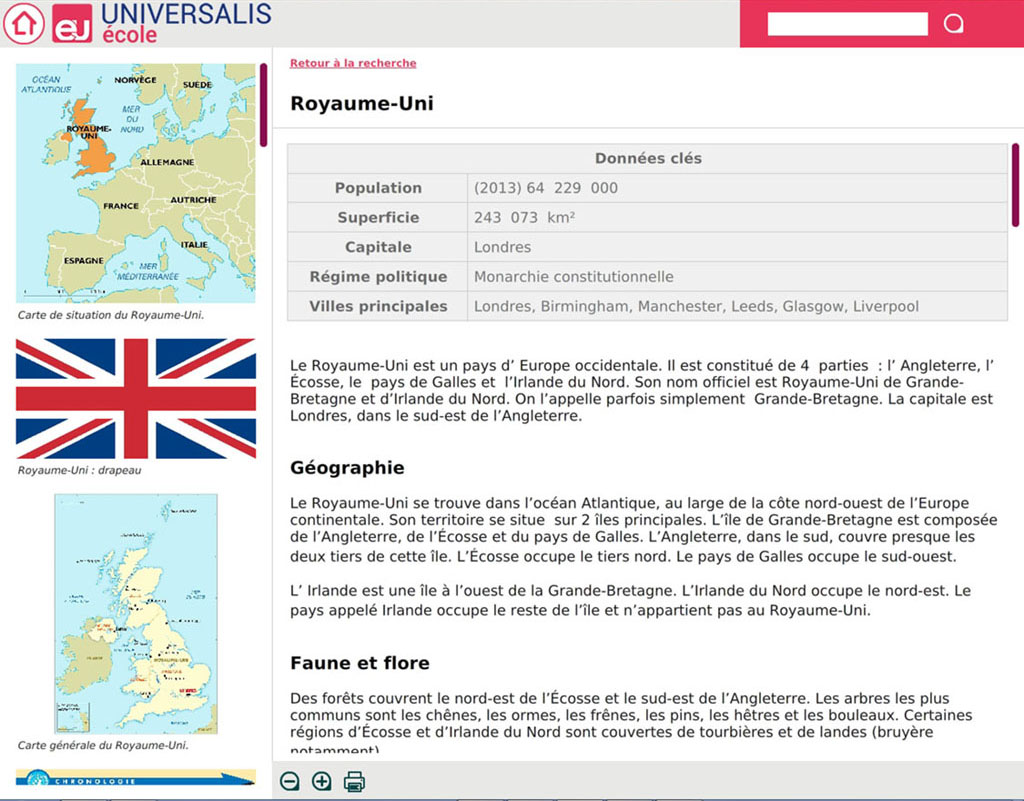This screenshot has height=801, width=1024.
Task: Click the search magnifier icon
Action: tap(953, 24)
